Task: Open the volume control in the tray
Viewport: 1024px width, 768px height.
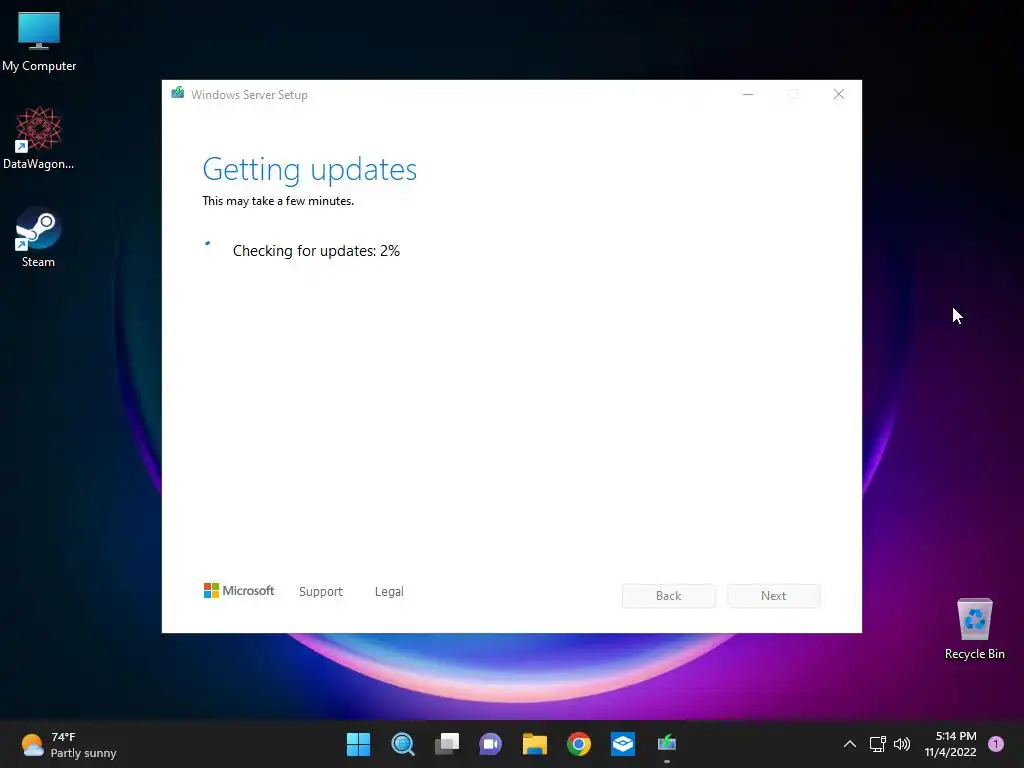Action: pos(902,744)
